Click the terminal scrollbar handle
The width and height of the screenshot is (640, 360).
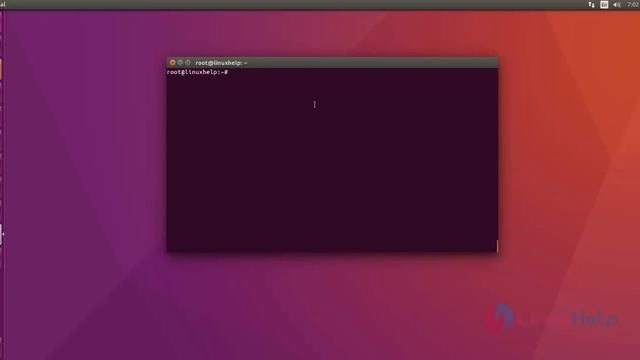coord(497,246)
